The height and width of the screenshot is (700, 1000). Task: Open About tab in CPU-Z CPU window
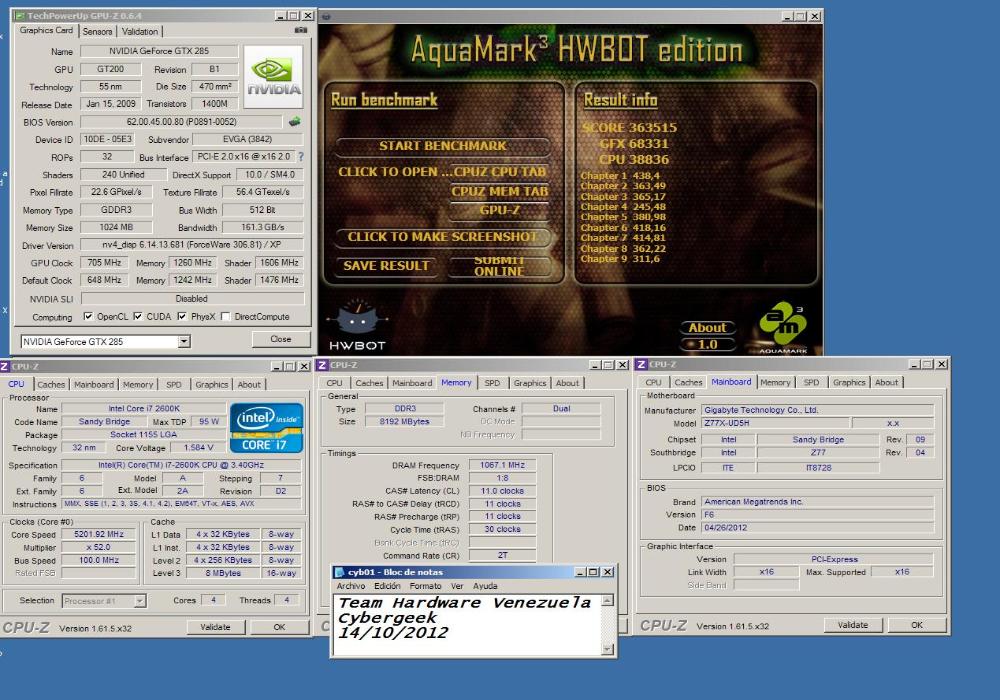click(x=249, y=384)
